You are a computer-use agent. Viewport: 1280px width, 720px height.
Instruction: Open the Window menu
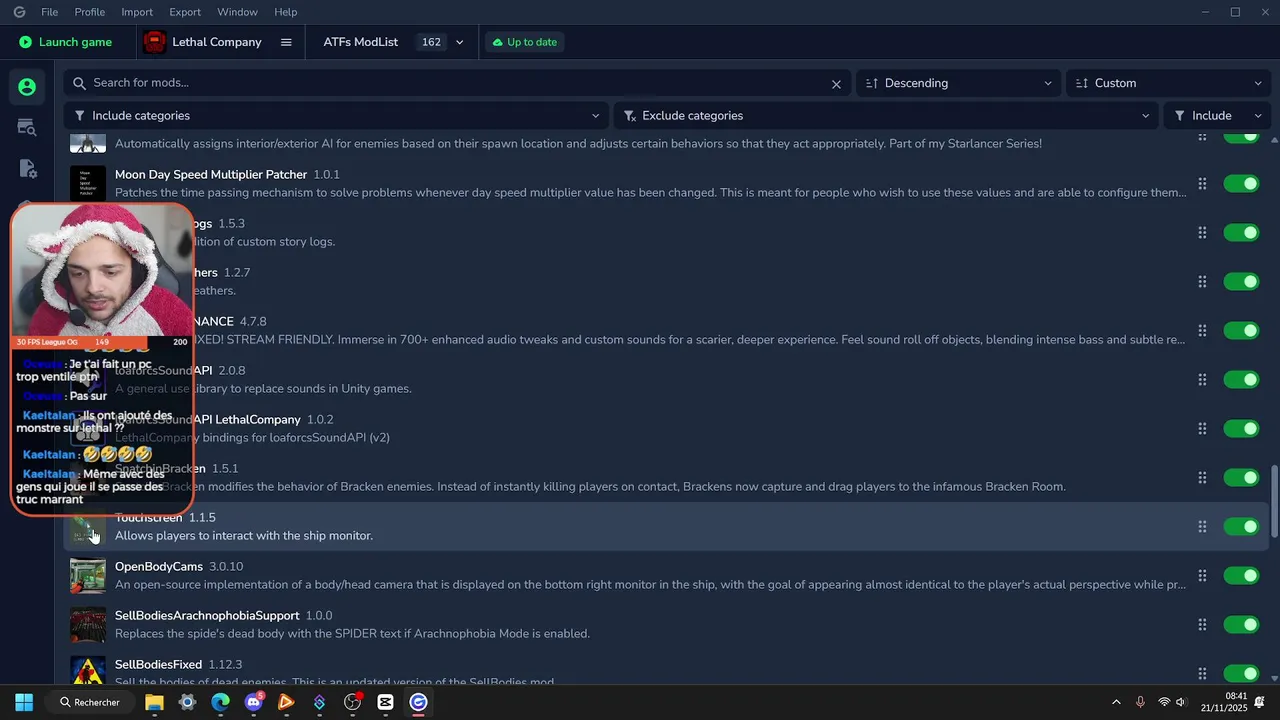(237, 12)
